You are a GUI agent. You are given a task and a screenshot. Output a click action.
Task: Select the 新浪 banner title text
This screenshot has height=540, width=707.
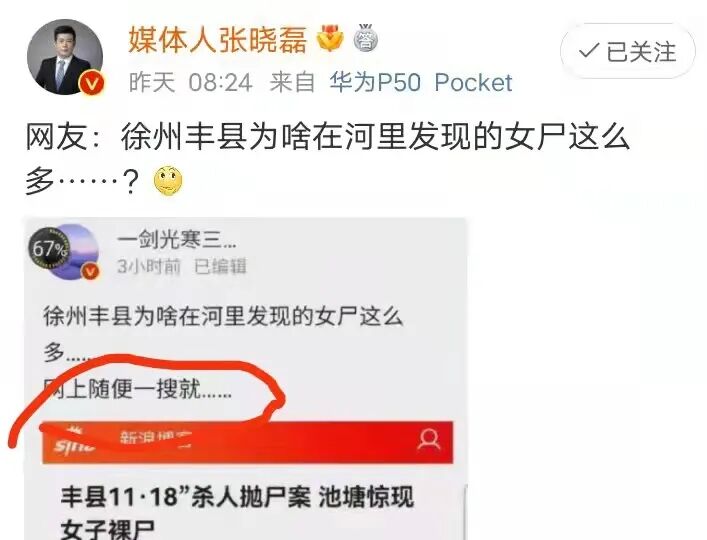[156, 437]
